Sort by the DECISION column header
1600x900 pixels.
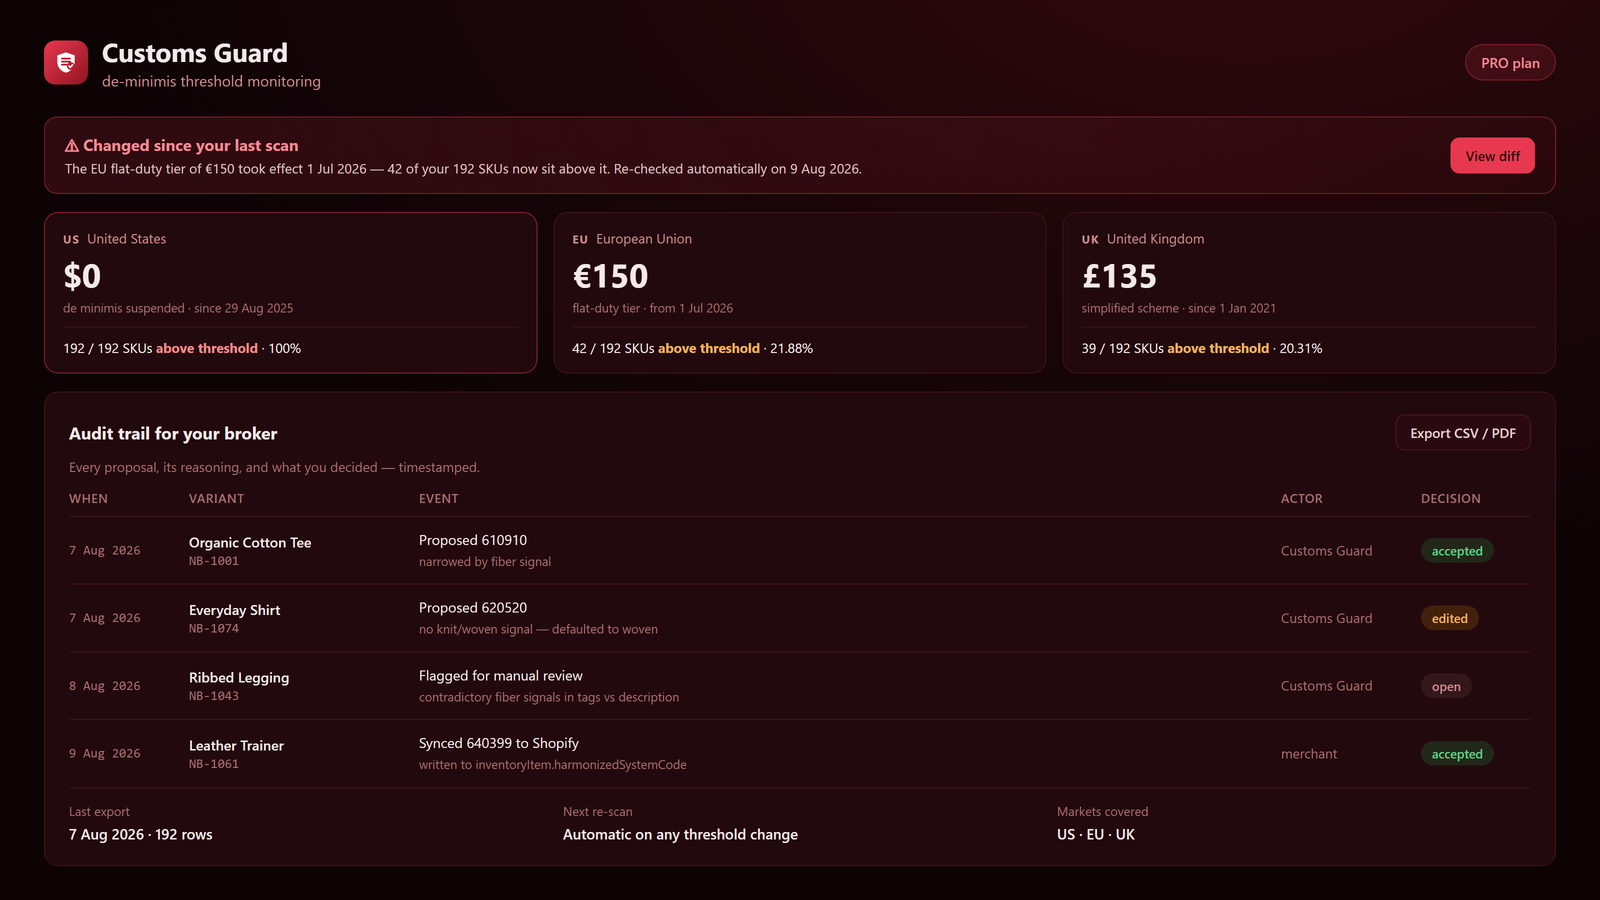tap(1451, 499)
